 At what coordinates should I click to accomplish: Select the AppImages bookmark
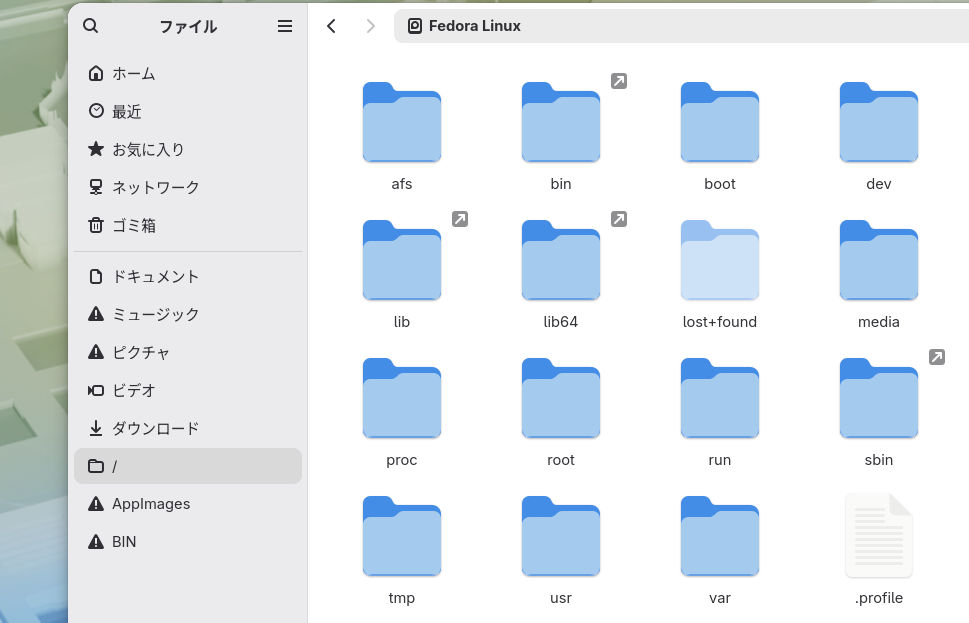click(188, 504)
